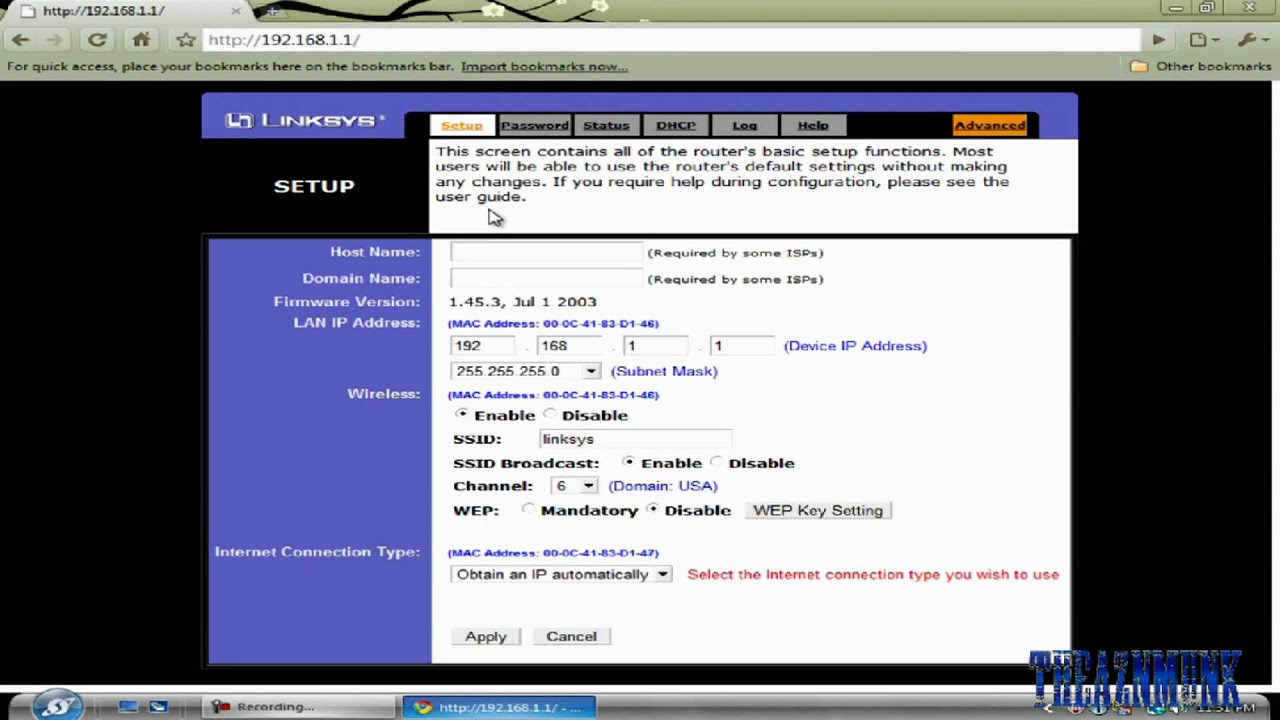The image size is (1280, 720).
Task: Click the (Subnet Mask) label
Action: [x=664, y=371]
